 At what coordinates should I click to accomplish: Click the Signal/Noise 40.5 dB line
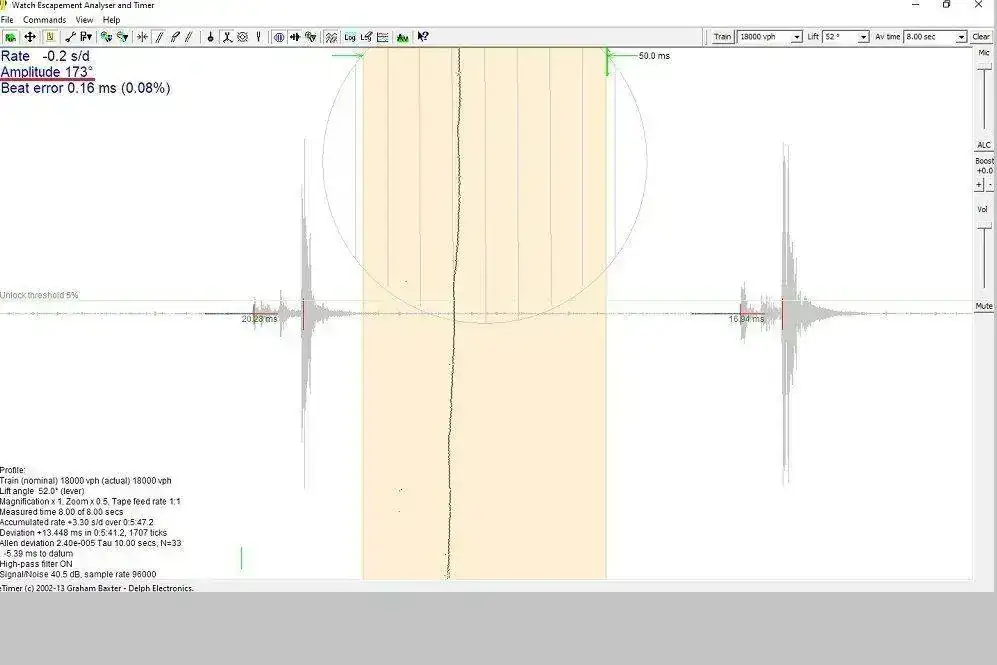point(78,574)
